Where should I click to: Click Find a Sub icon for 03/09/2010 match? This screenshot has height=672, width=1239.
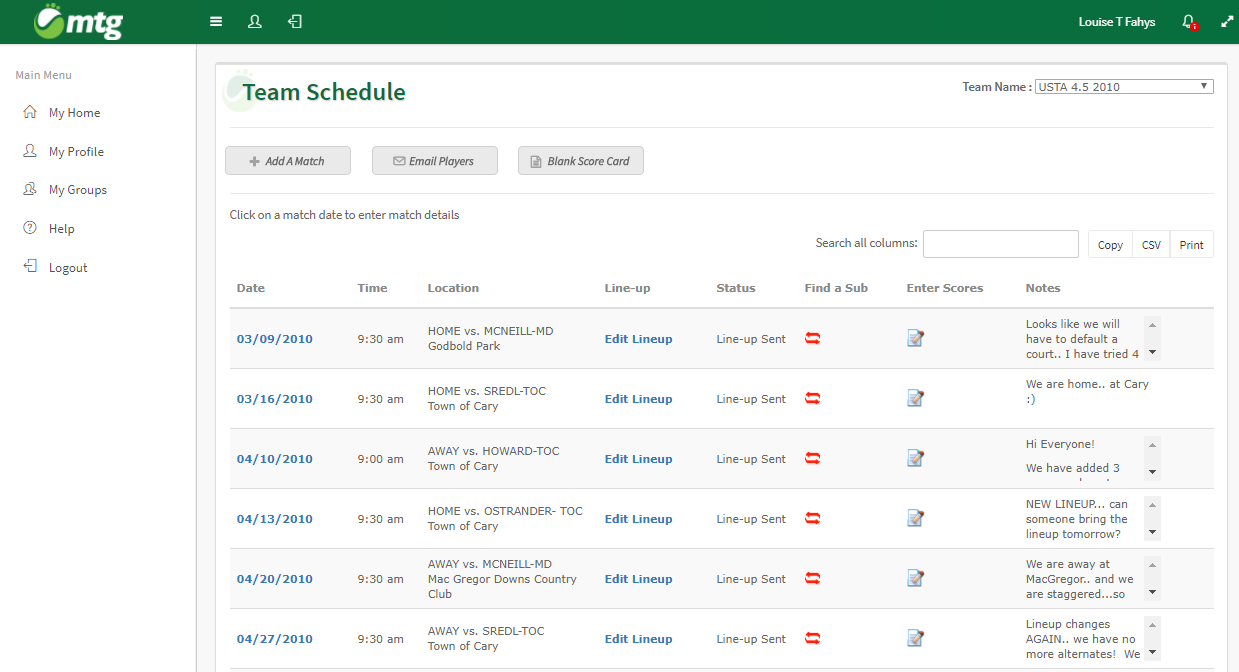[x=812, y=339]
